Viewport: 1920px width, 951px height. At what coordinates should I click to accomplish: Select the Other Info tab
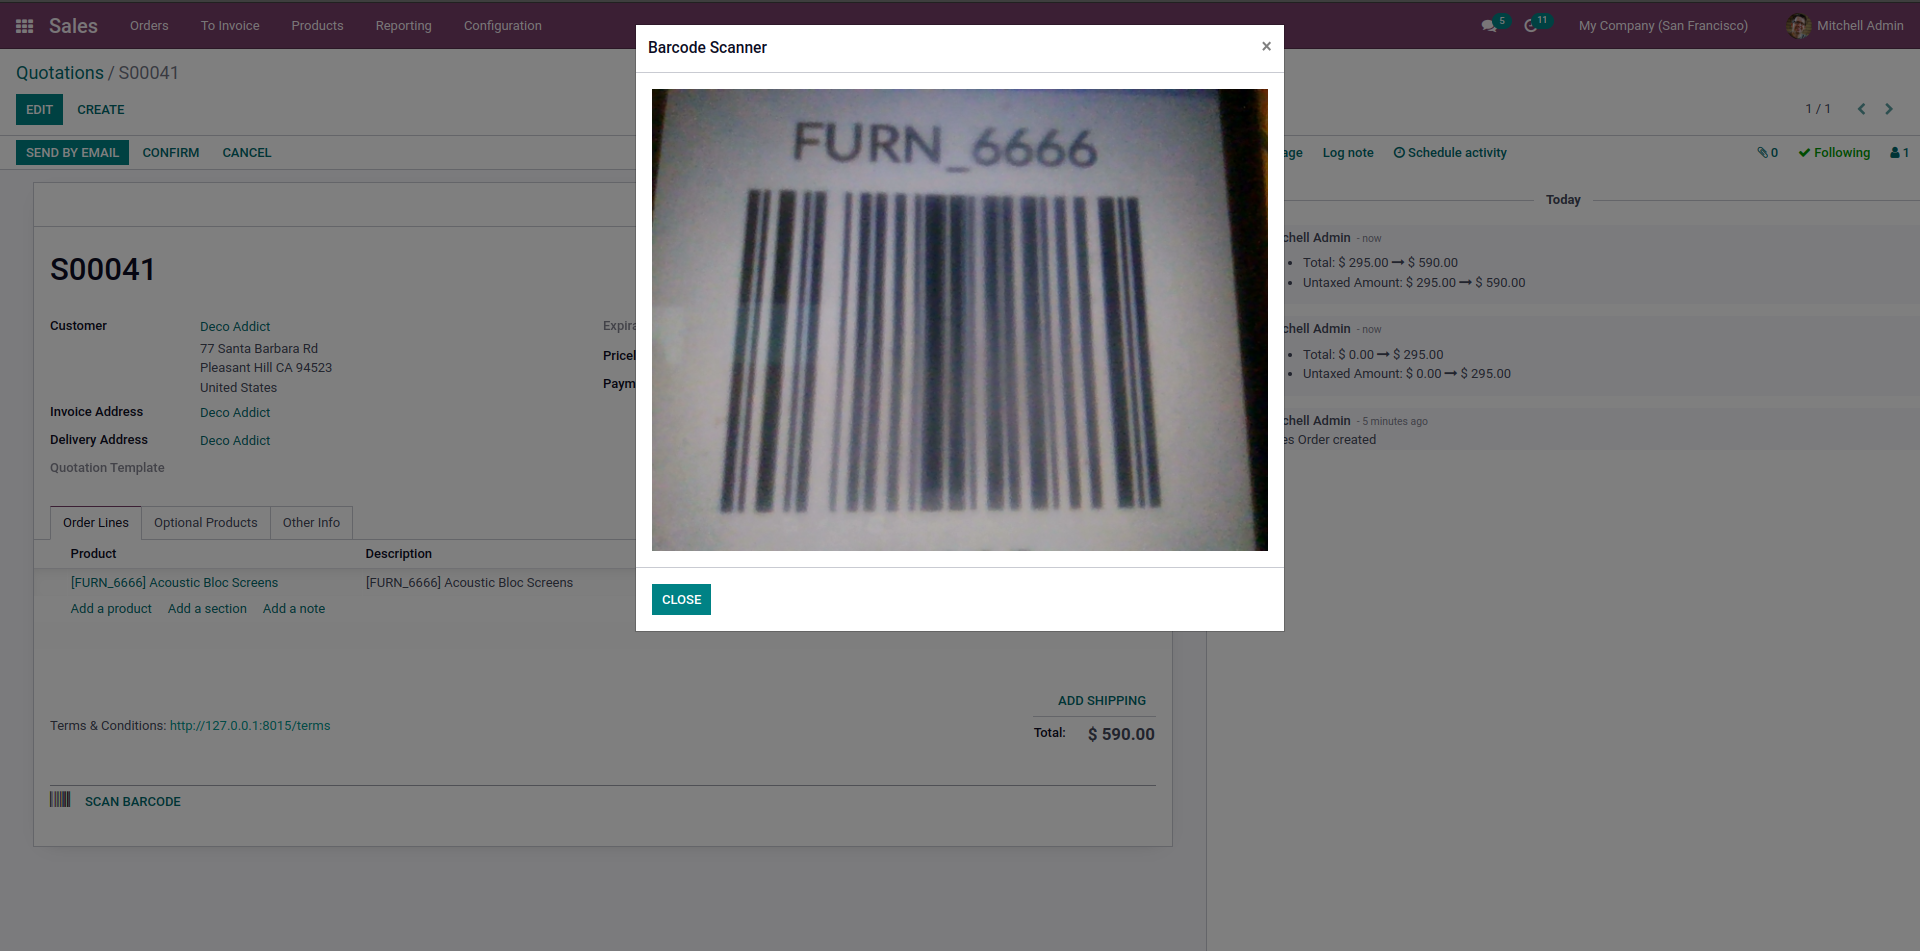coord(311,523)
